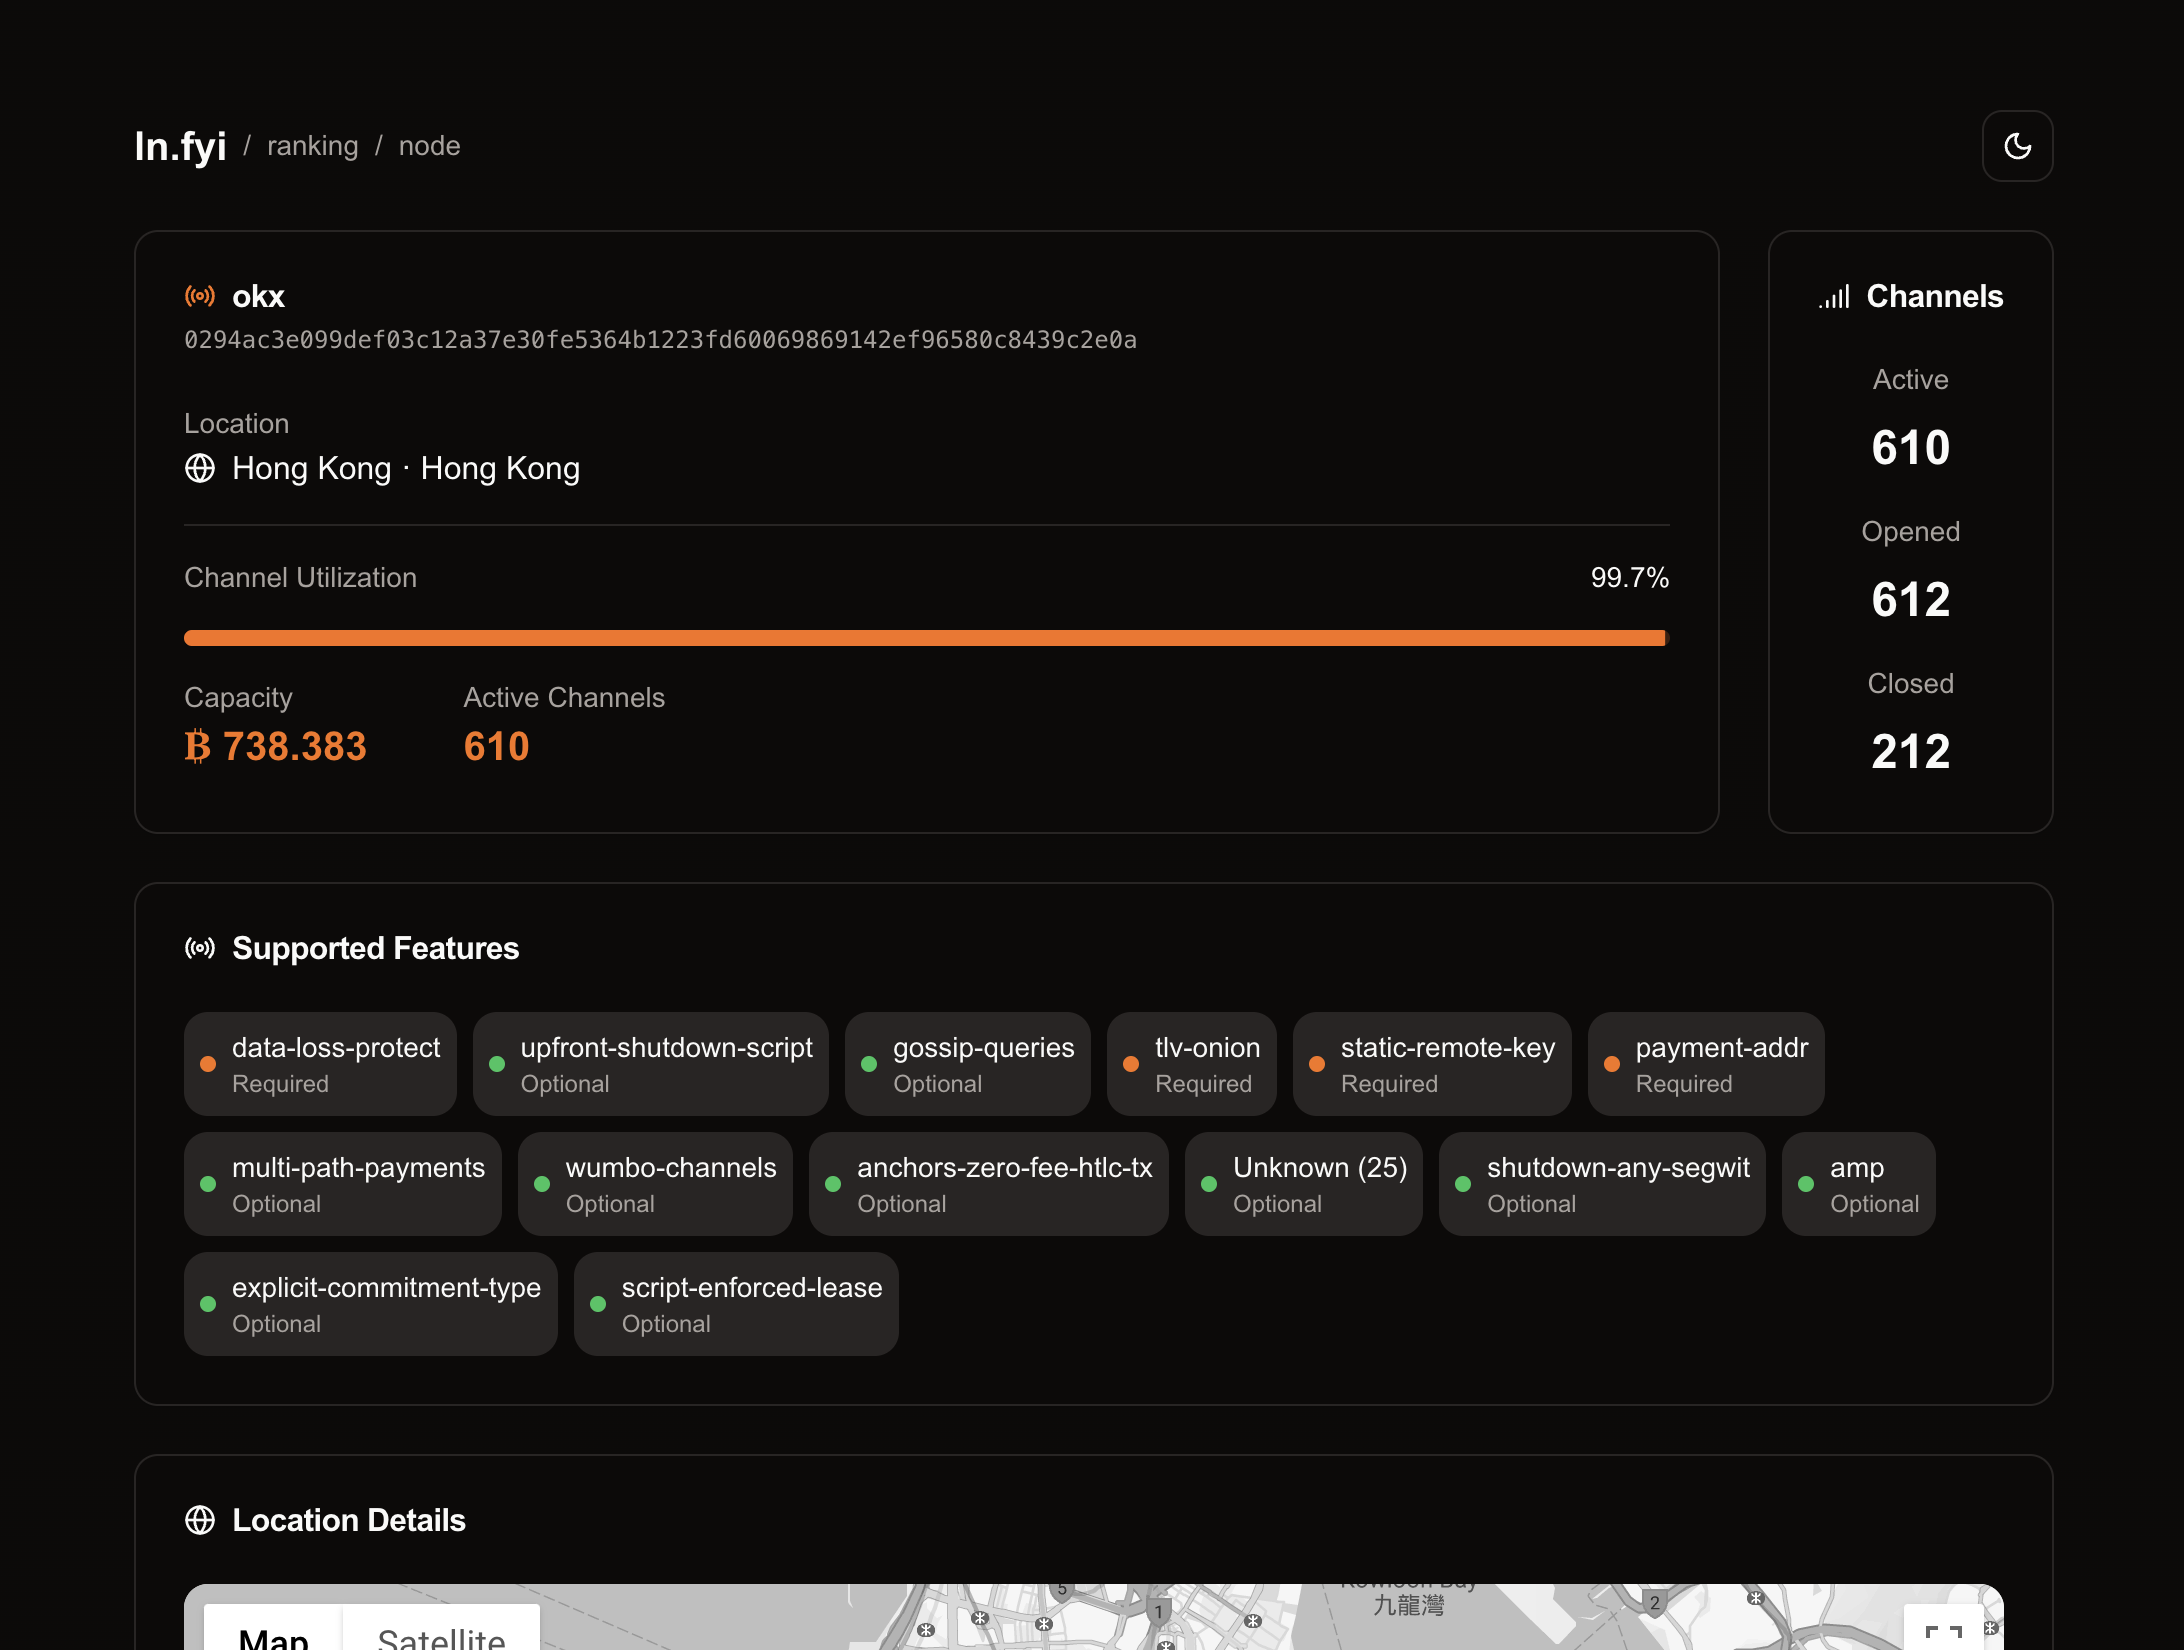
Task: Click the 738.383 capacity value
Action: coord(294,747)
